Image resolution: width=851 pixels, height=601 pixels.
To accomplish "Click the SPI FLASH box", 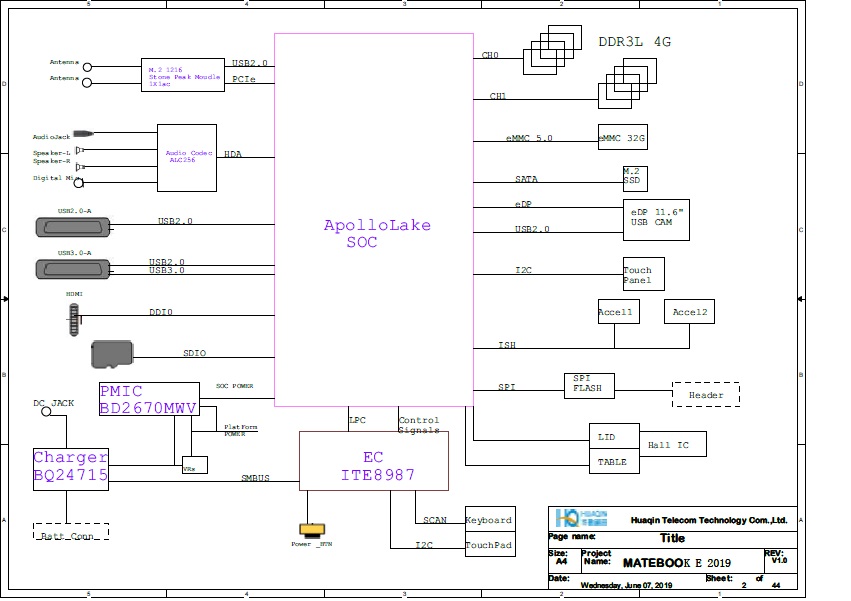I will 589,384.
